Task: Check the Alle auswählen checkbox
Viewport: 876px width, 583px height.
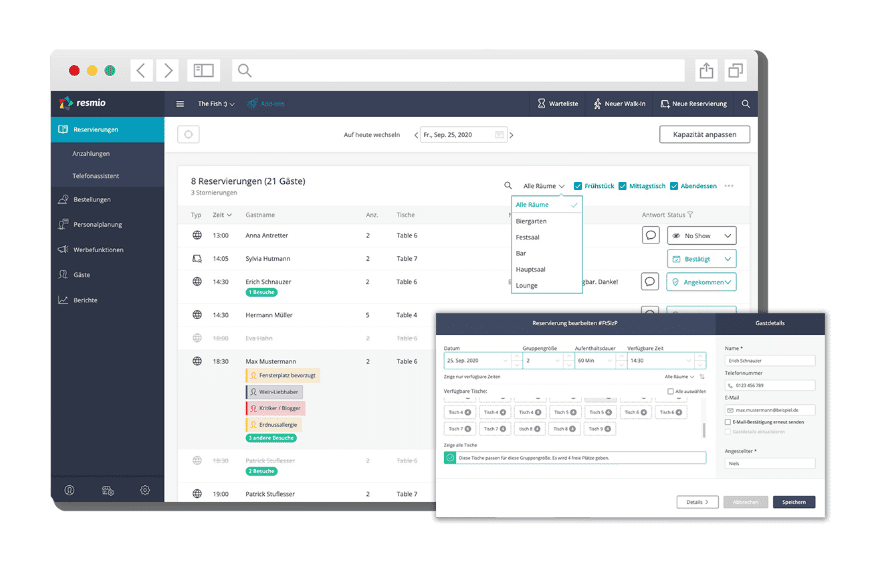Action: 670,391
